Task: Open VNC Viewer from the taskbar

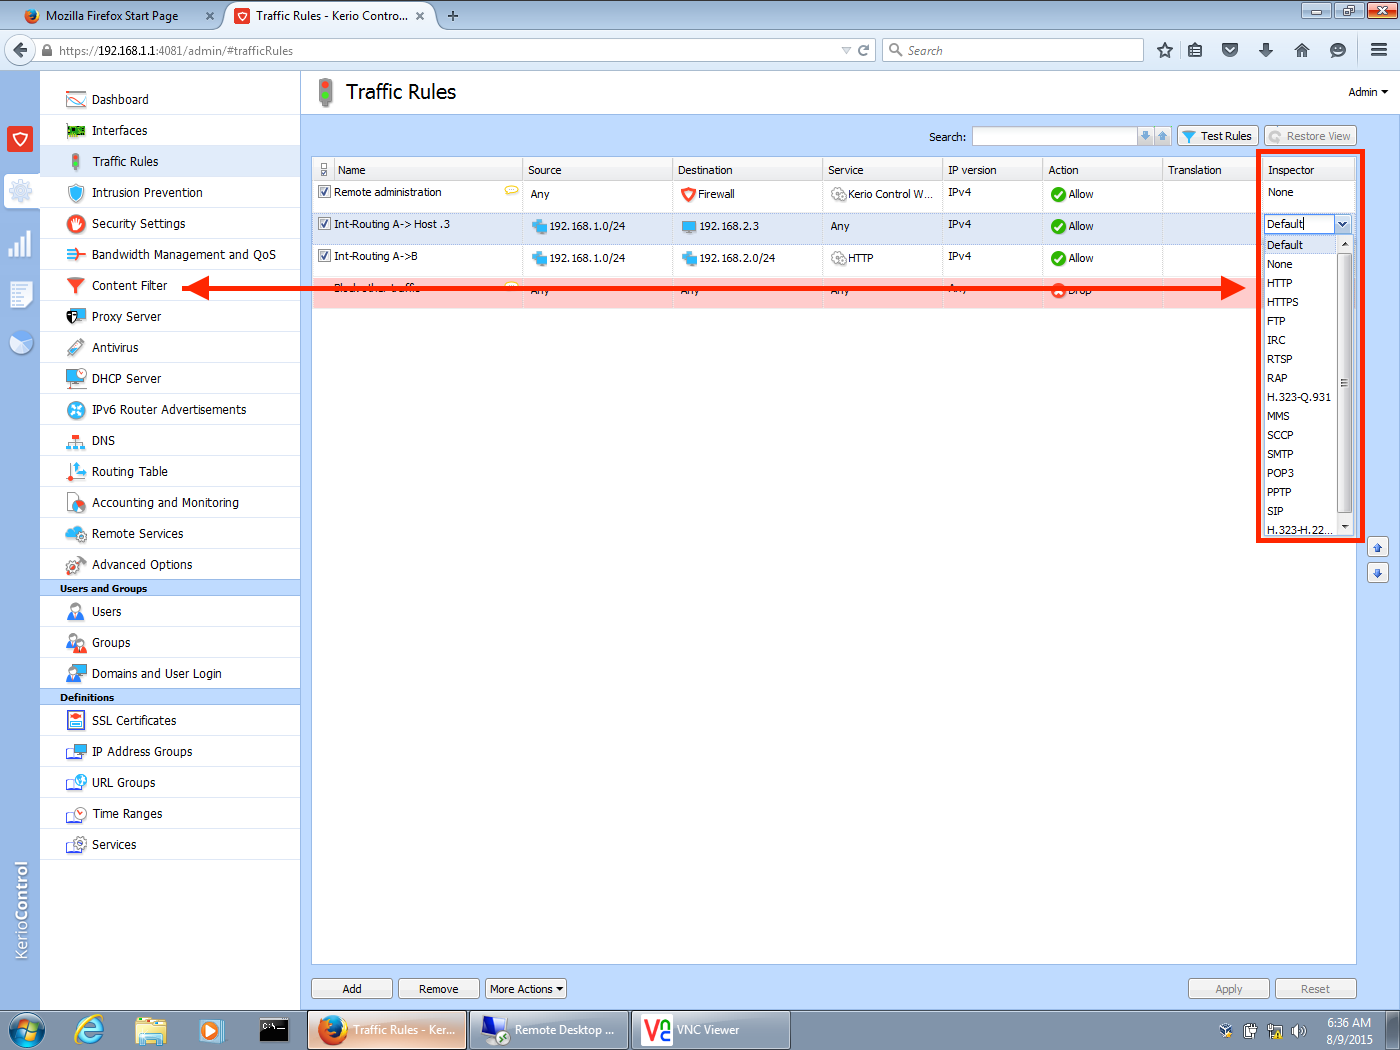Action: (x=711, y=1030)
